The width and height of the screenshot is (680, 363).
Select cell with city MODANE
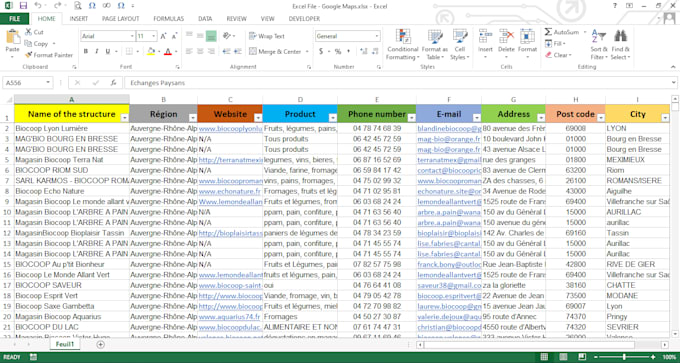tap(638, 296)
